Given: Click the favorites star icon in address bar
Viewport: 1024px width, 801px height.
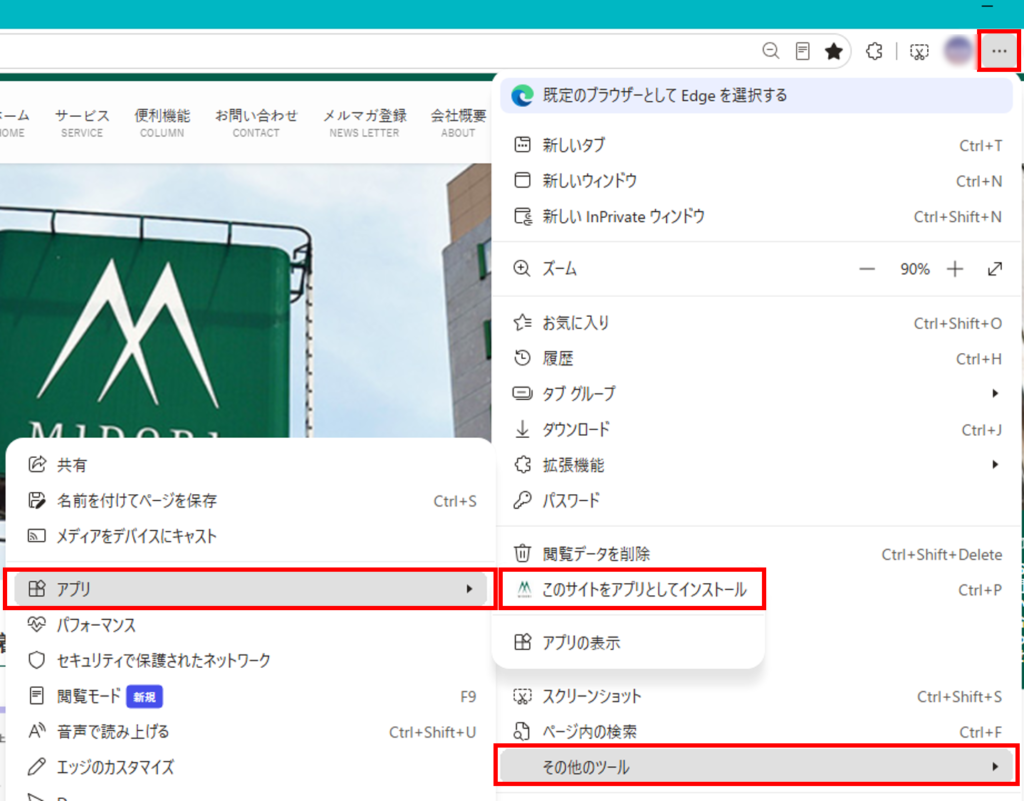Looking at the screenshot, I should pyautogui.click(x=833, y=51).
